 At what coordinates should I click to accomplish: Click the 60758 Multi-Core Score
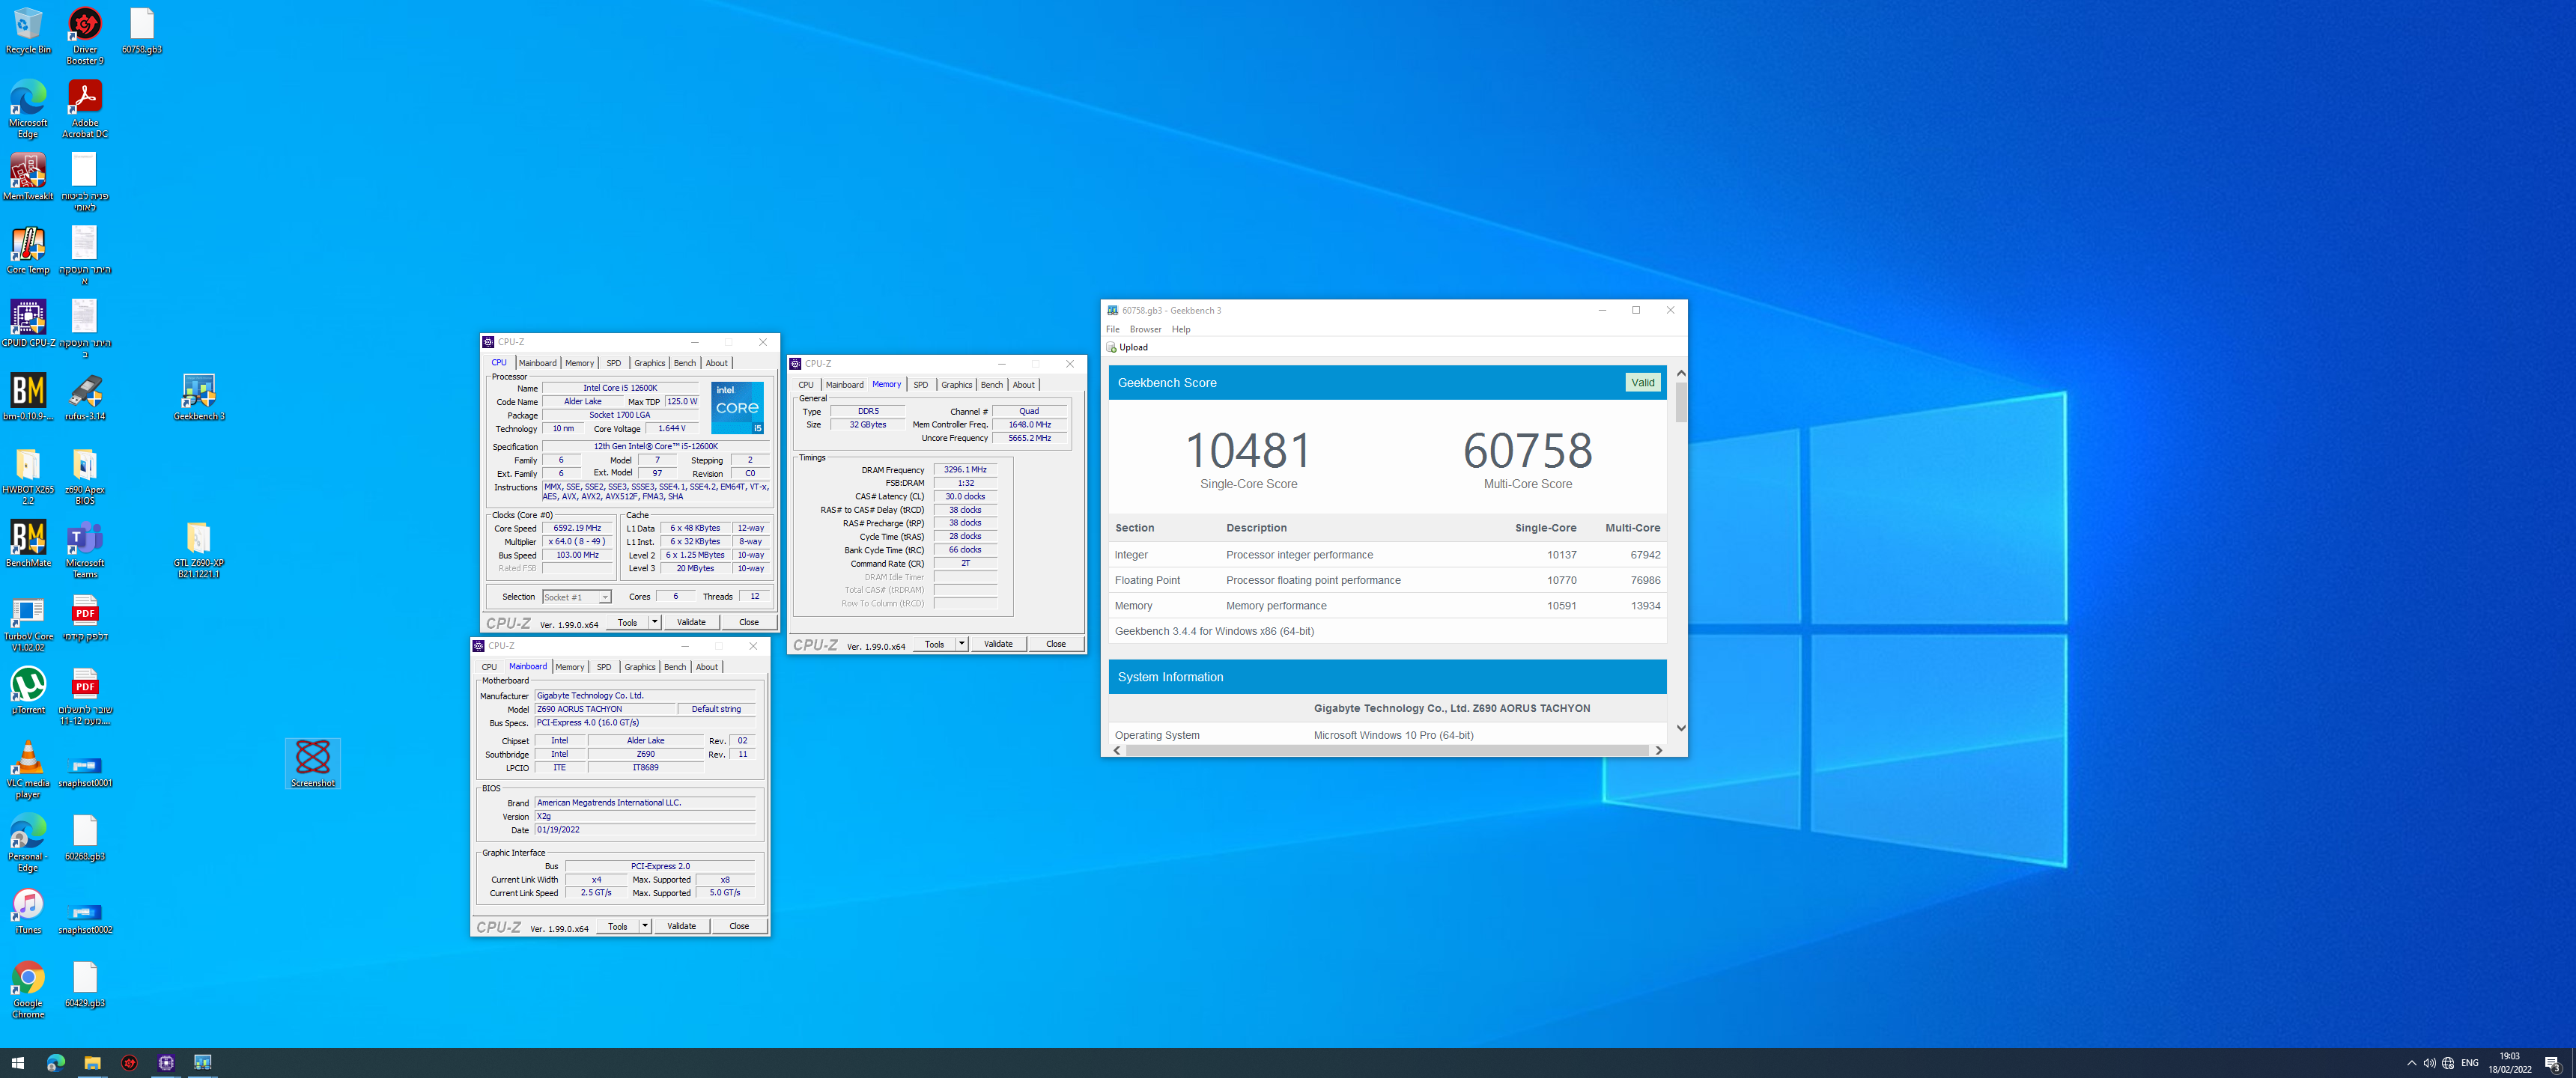click(x=1527, y=450)
